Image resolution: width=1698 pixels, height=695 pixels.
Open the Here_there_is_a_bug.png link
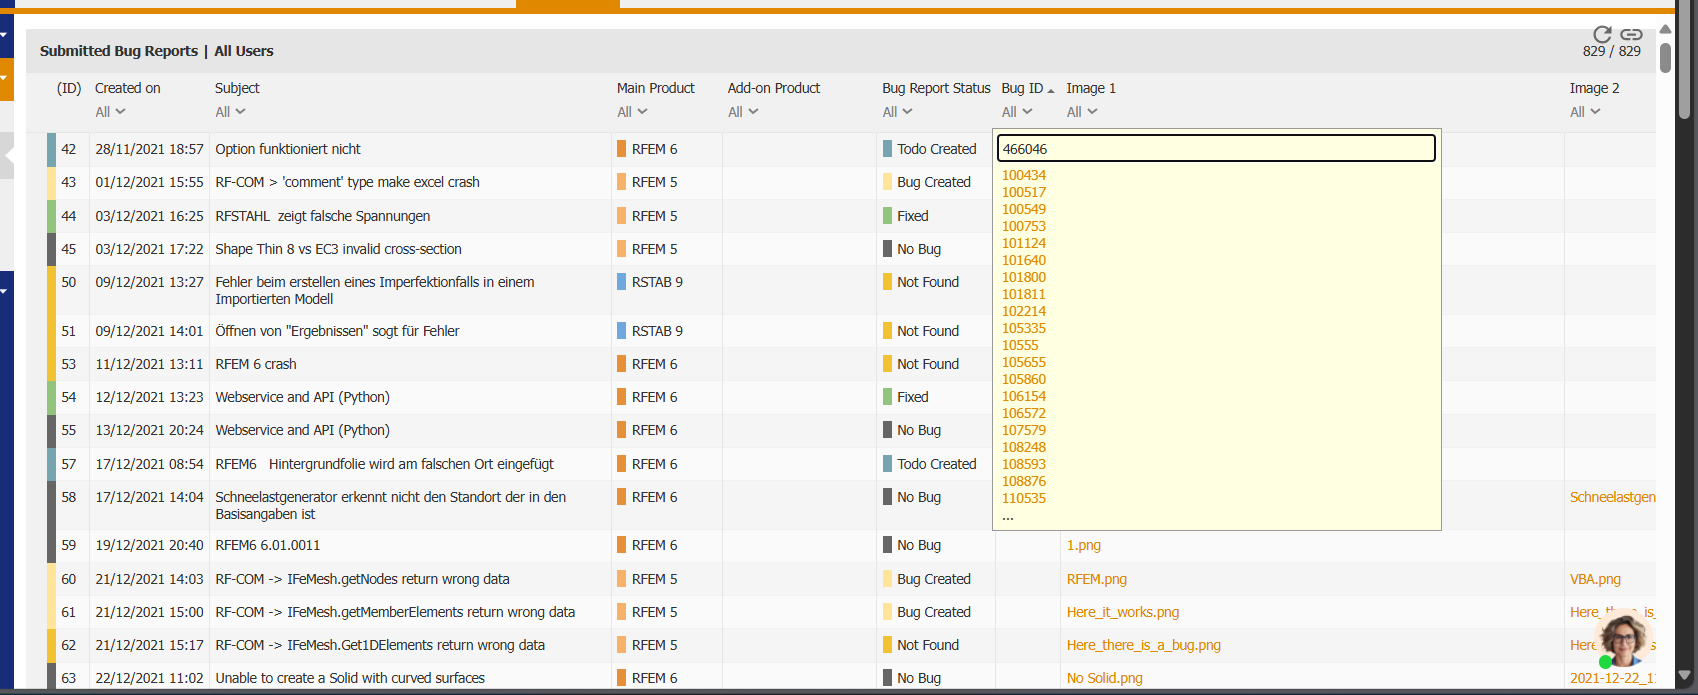(x=1143, y=645)
